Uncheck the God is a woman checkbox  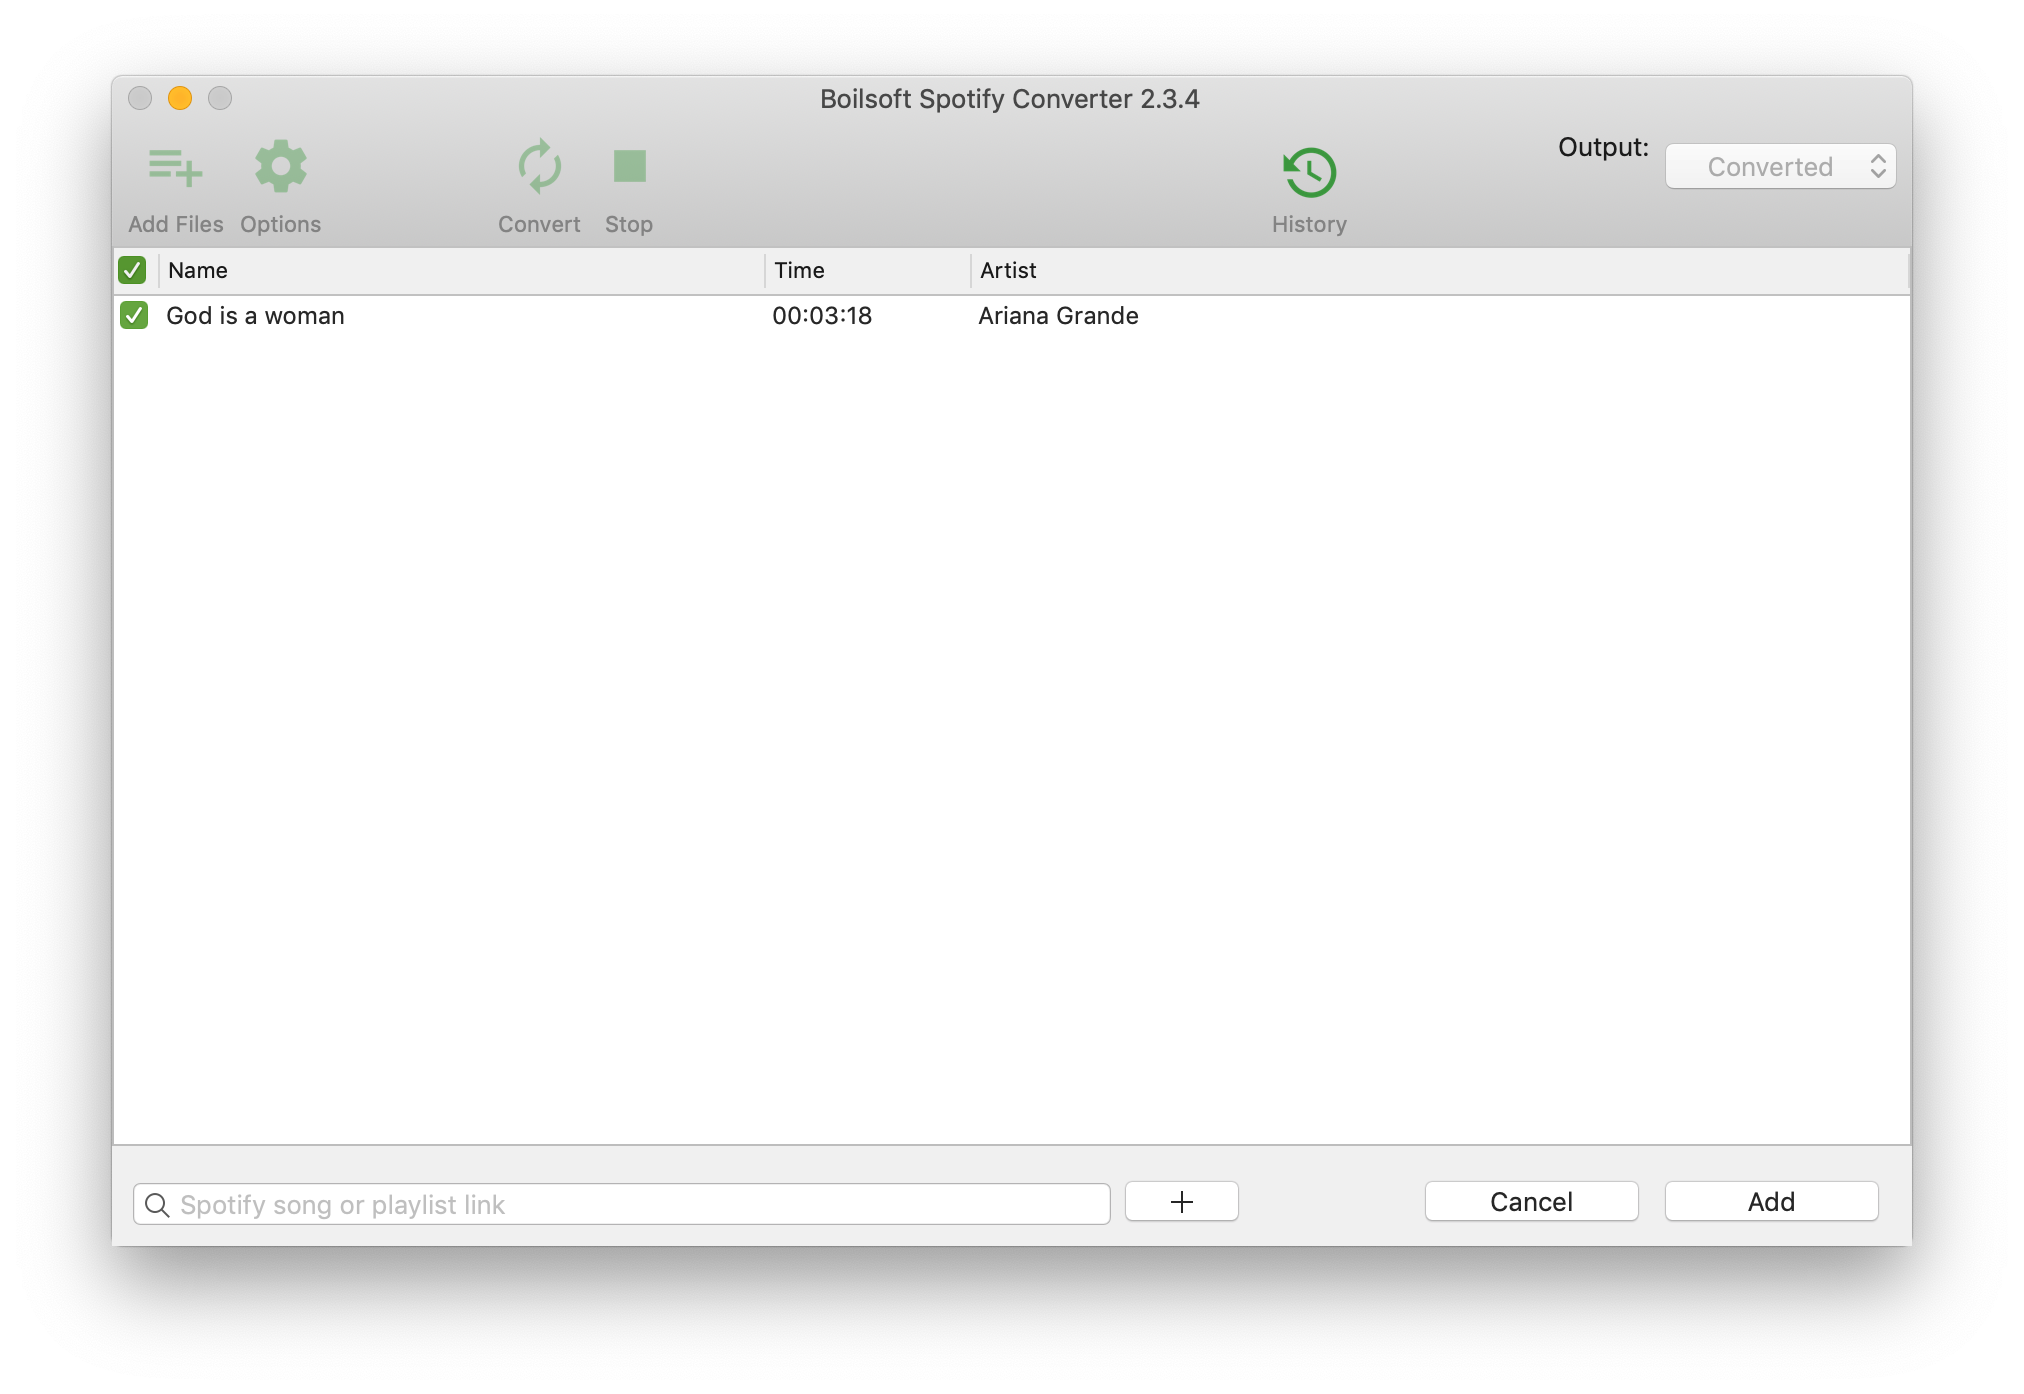pos(134,316)
